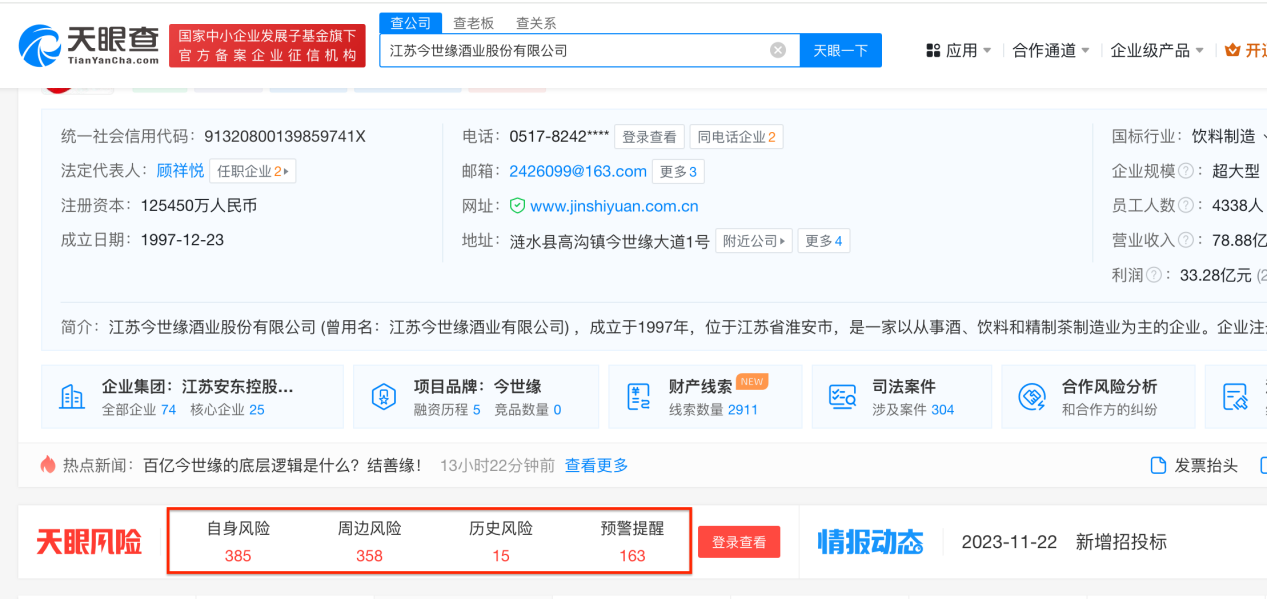The height and width of the screenshot is (599, 1267).
Task: Click the 天眼一下 search button
Action: point(841,50)
